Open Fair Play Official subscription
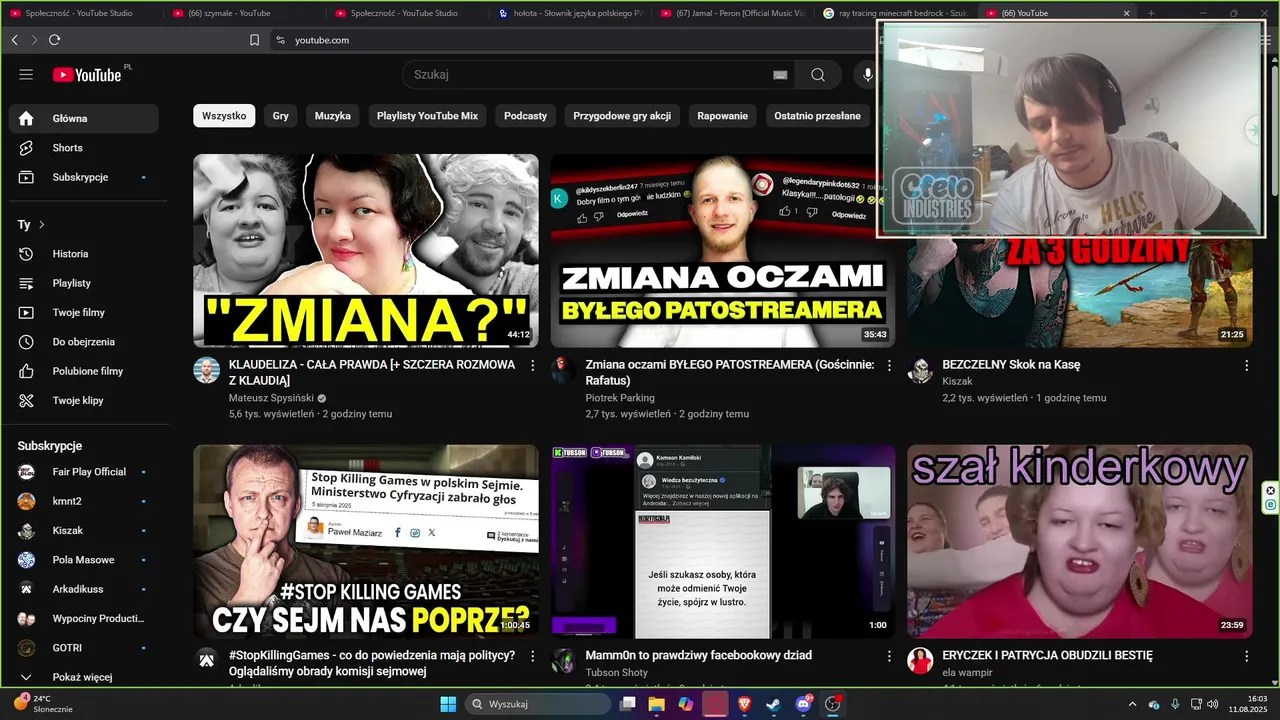This screenshot has height=720, width=1280. [84, 472]
